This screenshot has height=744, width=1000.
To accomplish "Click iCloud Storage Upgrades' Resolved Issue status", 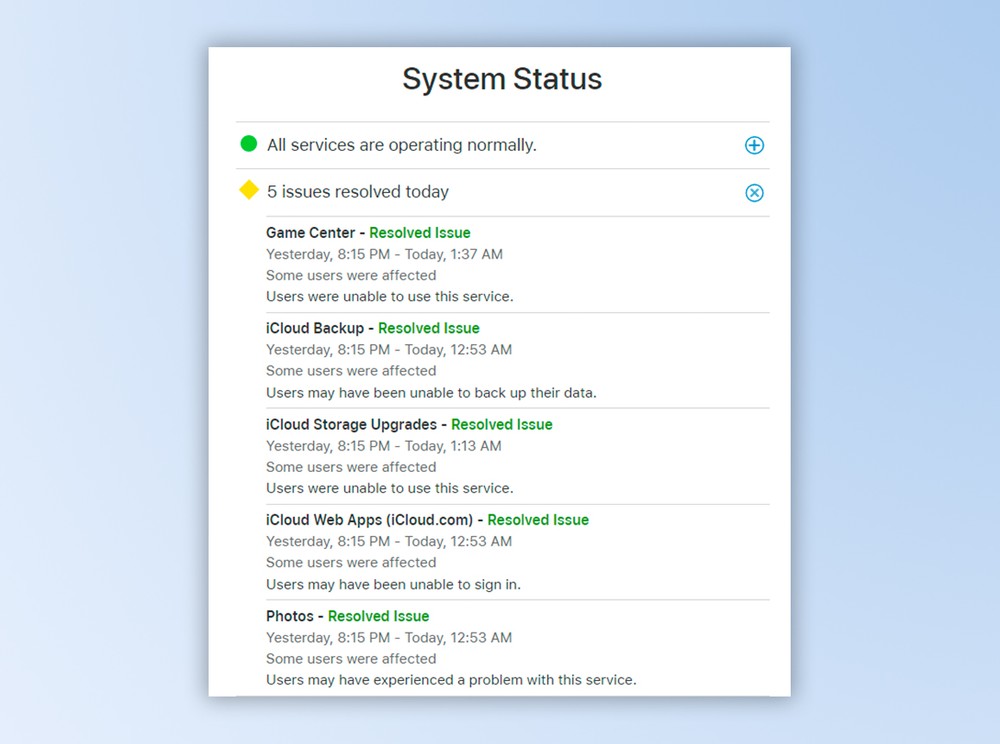I will point(501,424).
